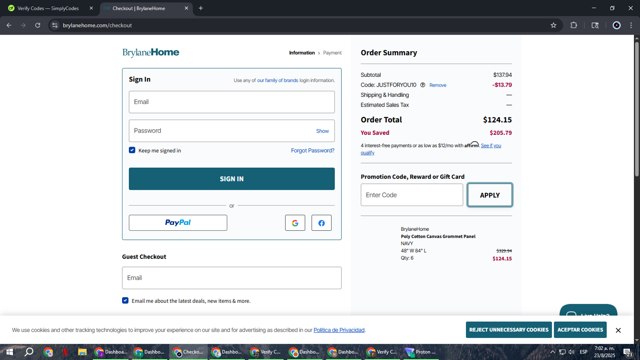Screen dimensions: 640x360
Task: Click the browser address bar URL
Action: pos(97,25)
